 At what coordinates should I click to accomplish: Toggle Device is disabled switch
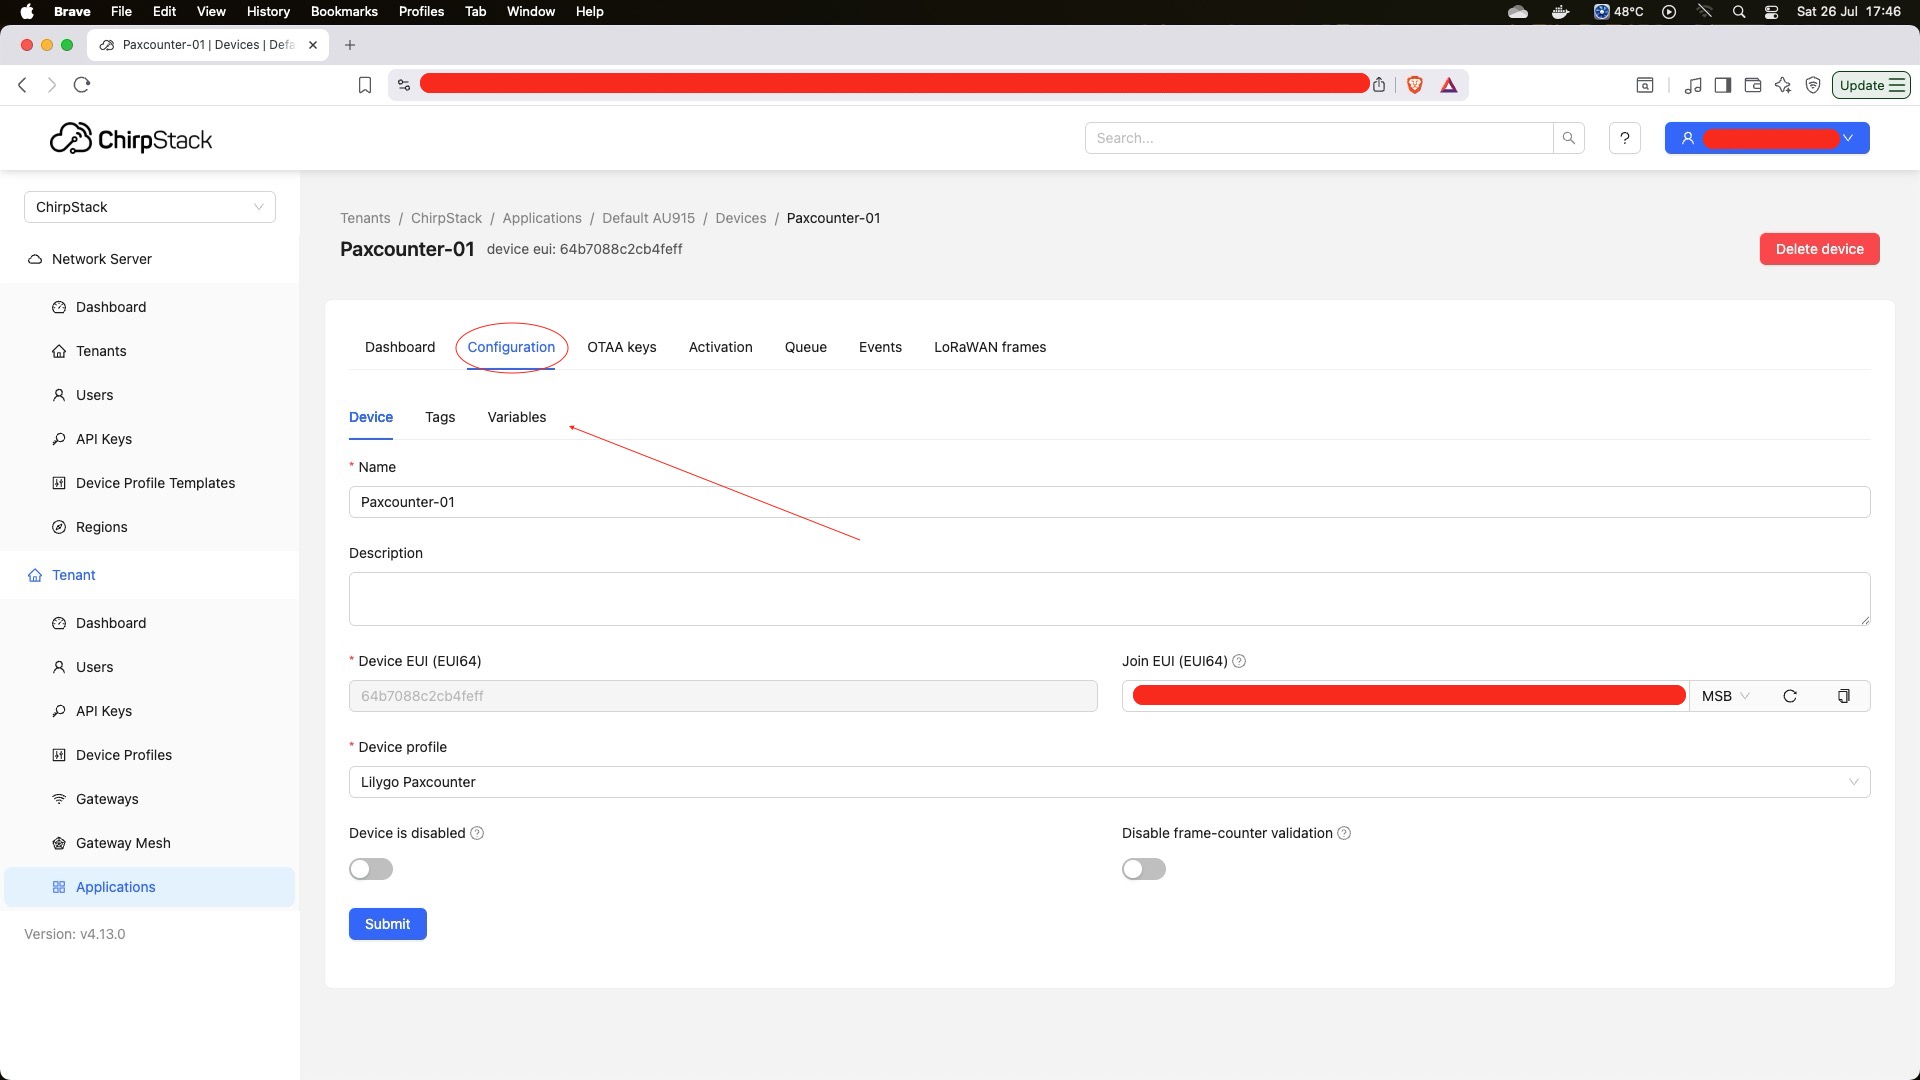(370, 869)
